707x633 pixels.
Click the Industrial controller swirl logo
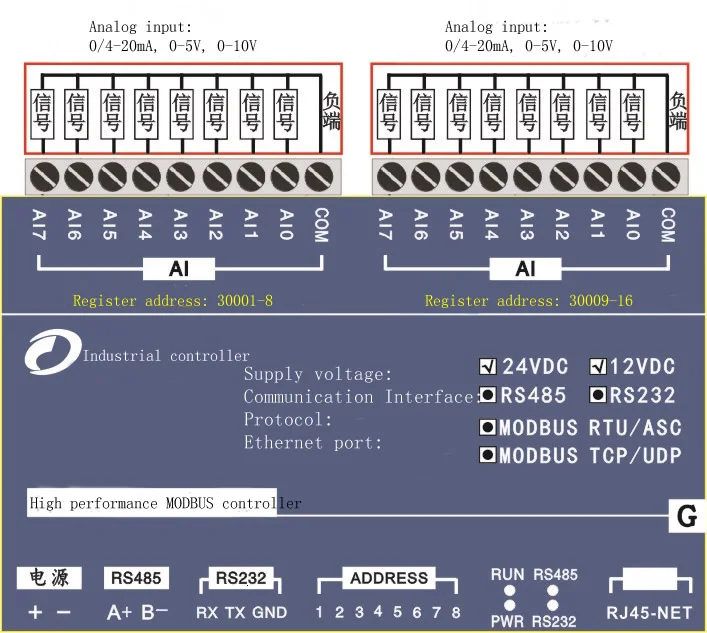[53, 352]
